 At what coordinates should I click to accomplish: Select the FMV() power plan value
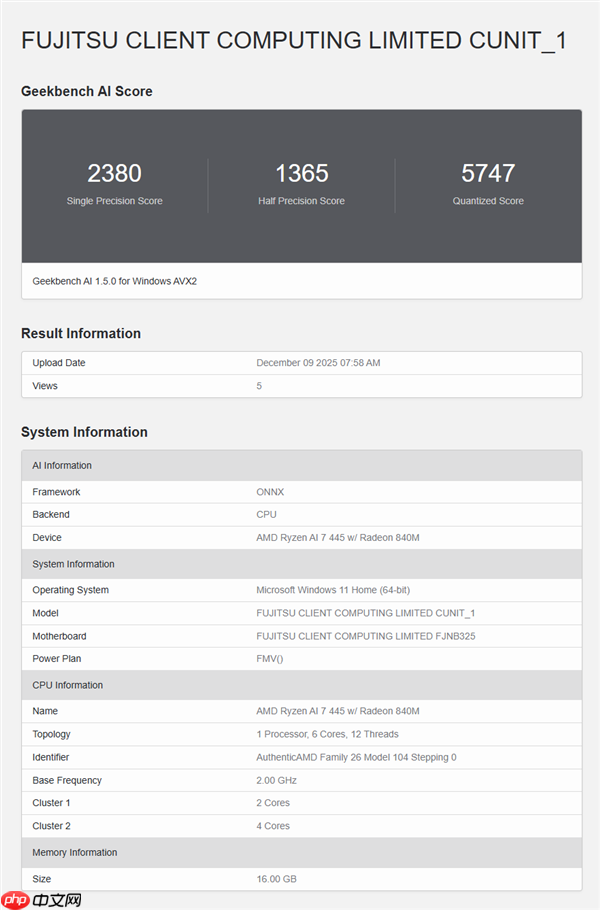[270, 659]
